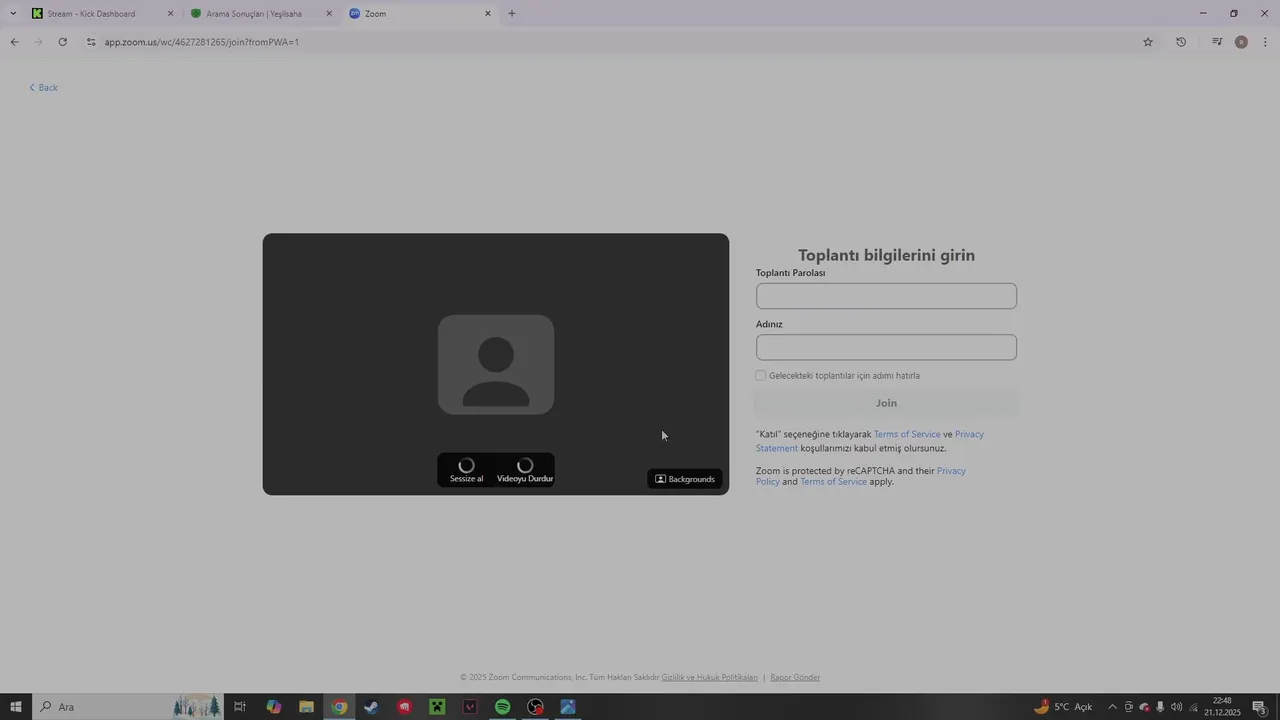
Task: Click the OneDrive cloud tray icon
Action: pos(1145,707)
